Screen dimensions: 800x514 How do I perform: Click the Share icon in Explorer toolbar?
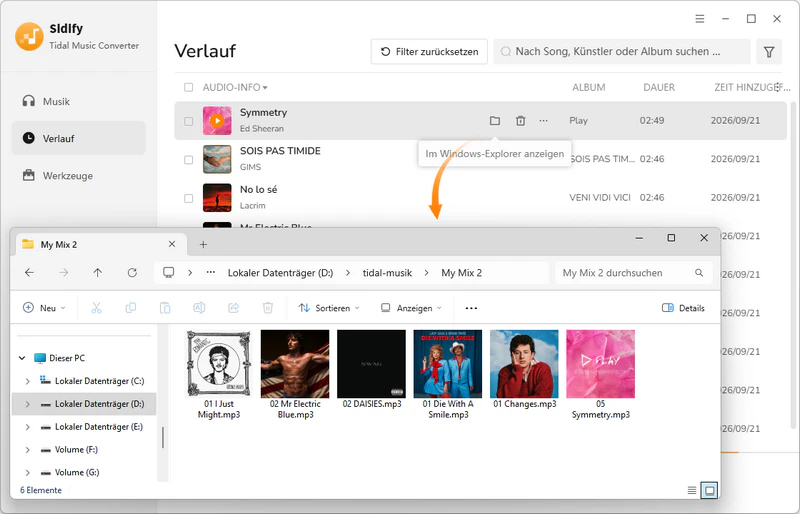pos(233,308)
